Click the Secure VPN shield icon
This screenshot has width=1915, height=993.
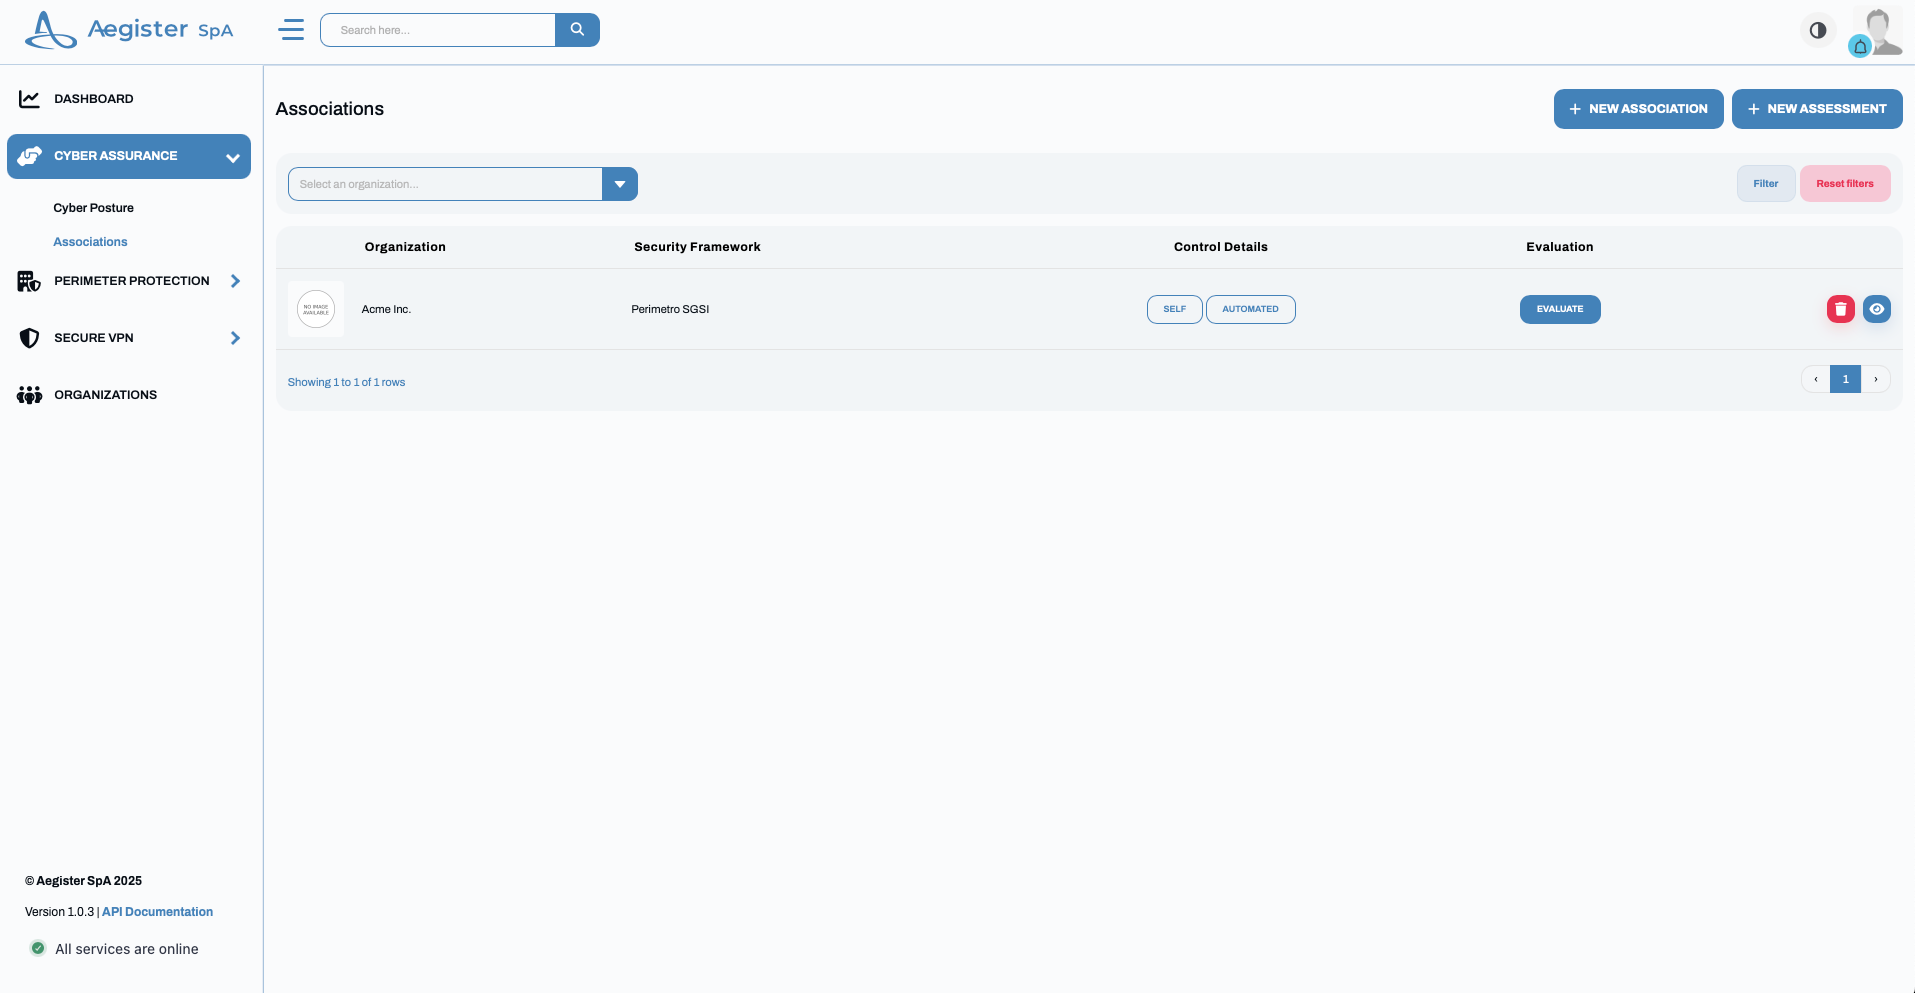[x=29, y=338]
